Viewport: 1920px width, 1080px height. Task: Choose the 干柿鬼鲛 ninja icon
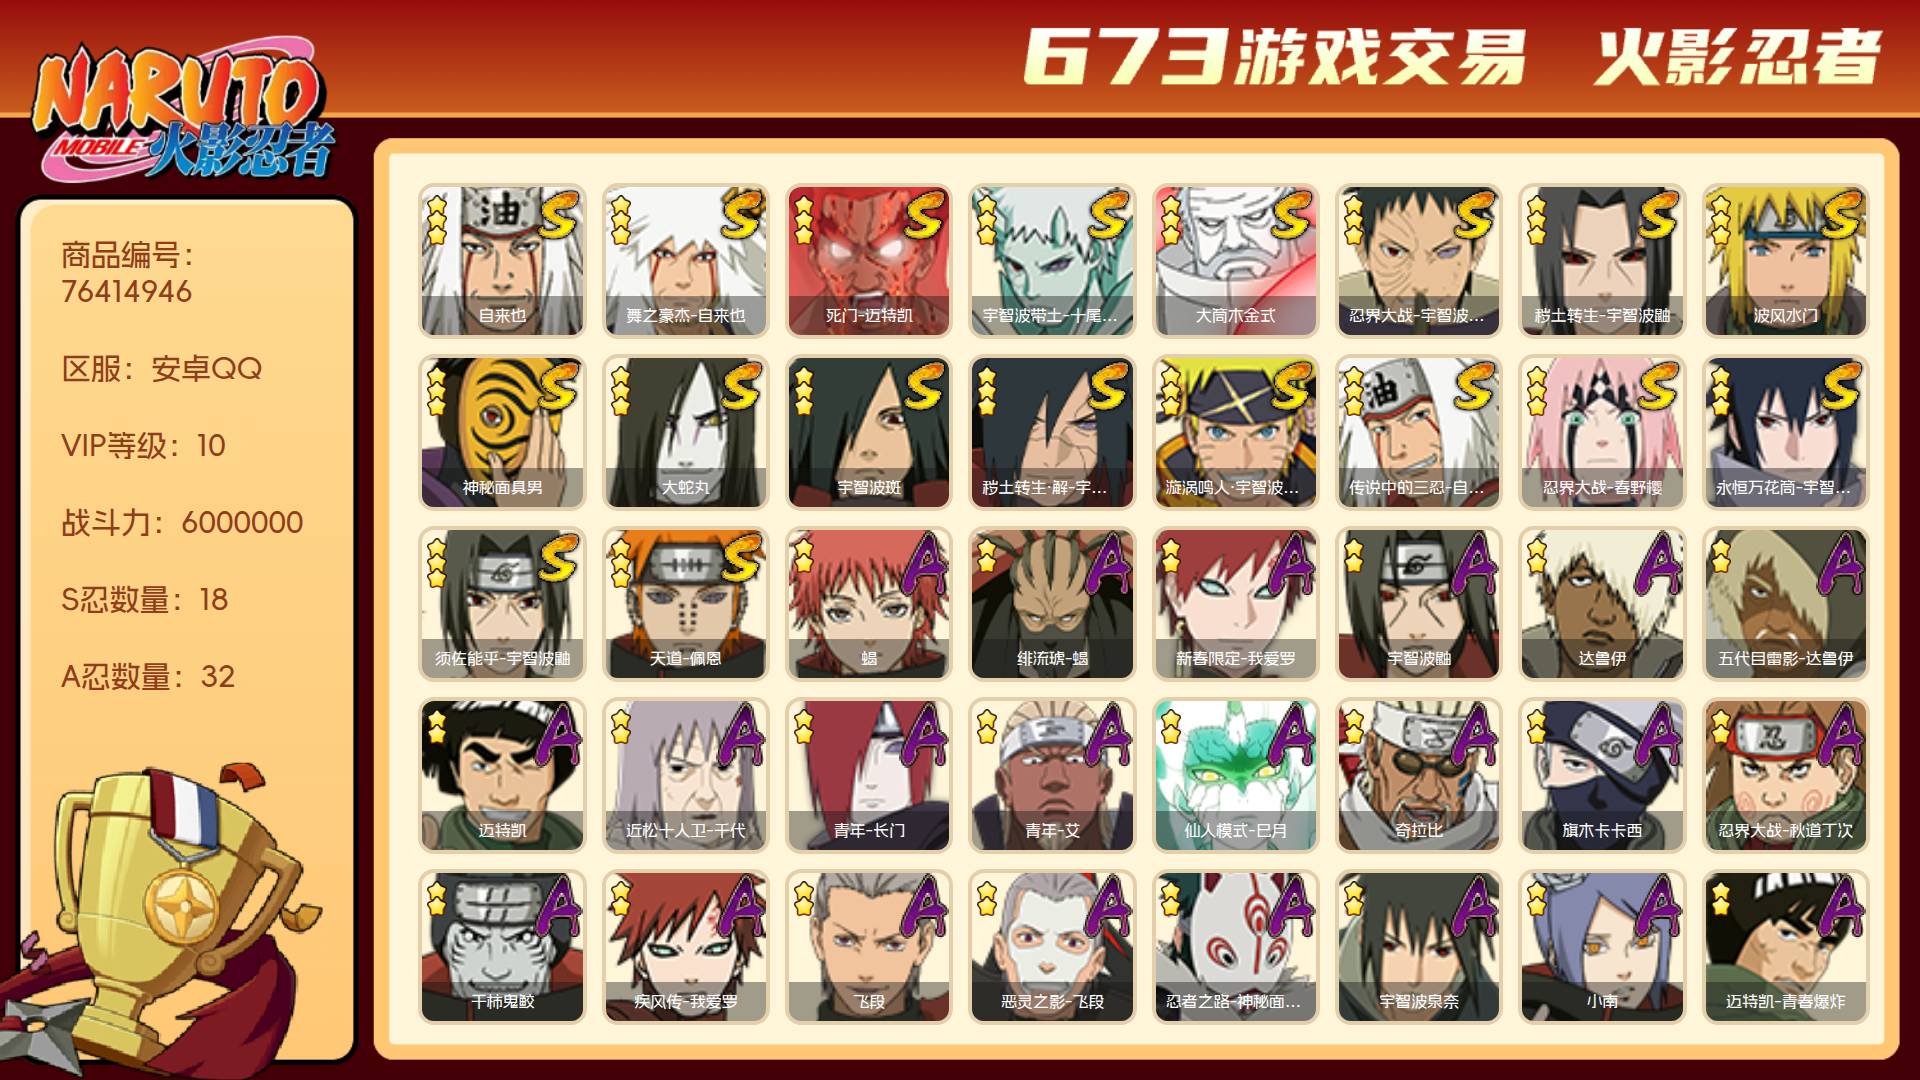[x=502, y=947]
